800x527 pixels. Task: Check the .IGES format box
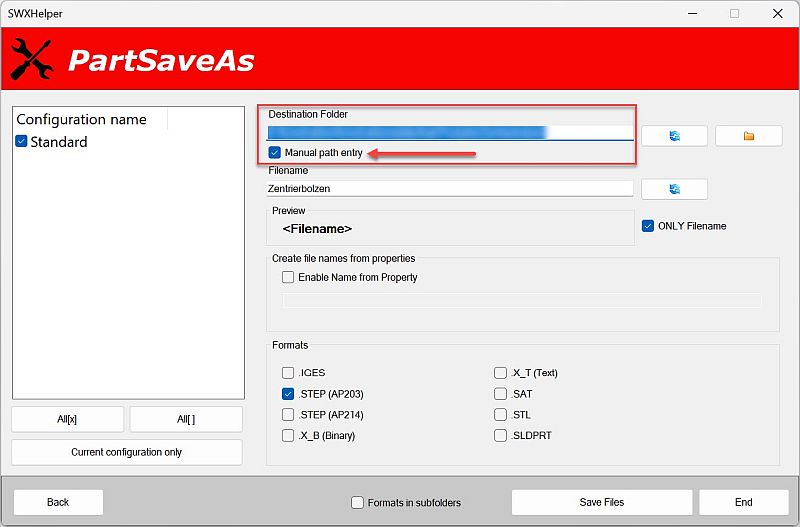(x=288, y=373)
